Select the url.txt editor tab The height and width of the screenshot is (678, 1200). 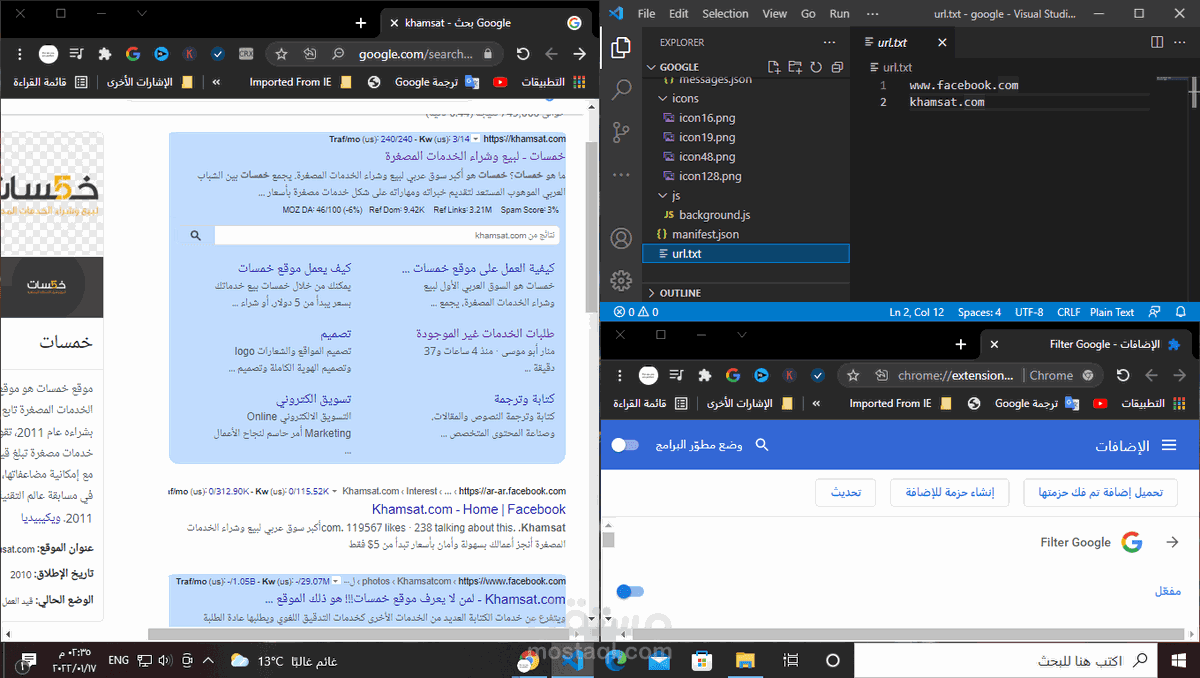pyautogui.click(x=903, y=43)
